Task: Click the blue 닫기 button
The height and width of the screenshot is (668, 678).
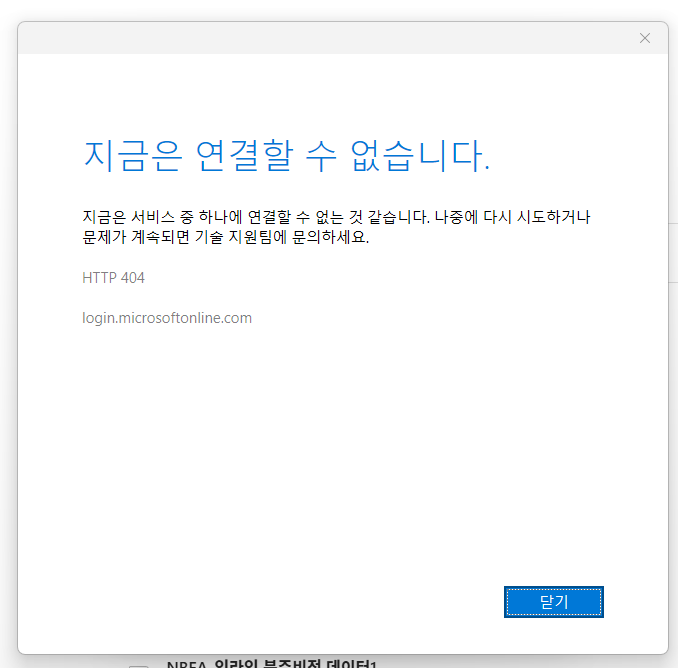Action: click(553, 602)
